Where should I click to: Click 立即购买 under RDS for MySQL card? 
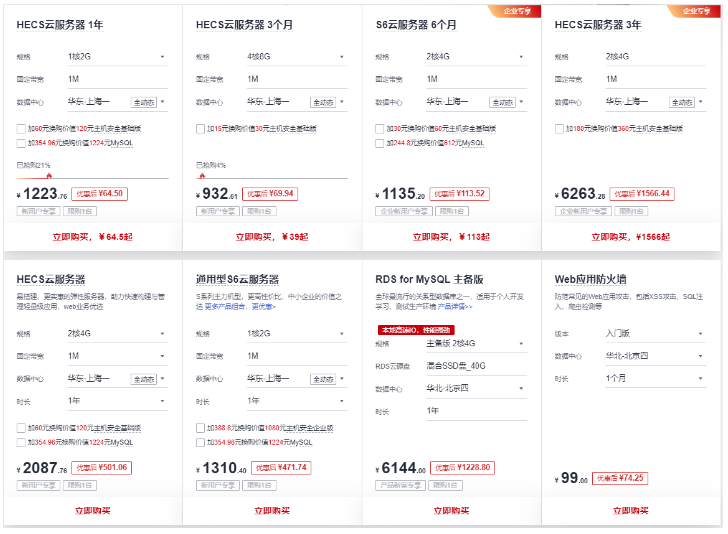(x=451, y=511)
